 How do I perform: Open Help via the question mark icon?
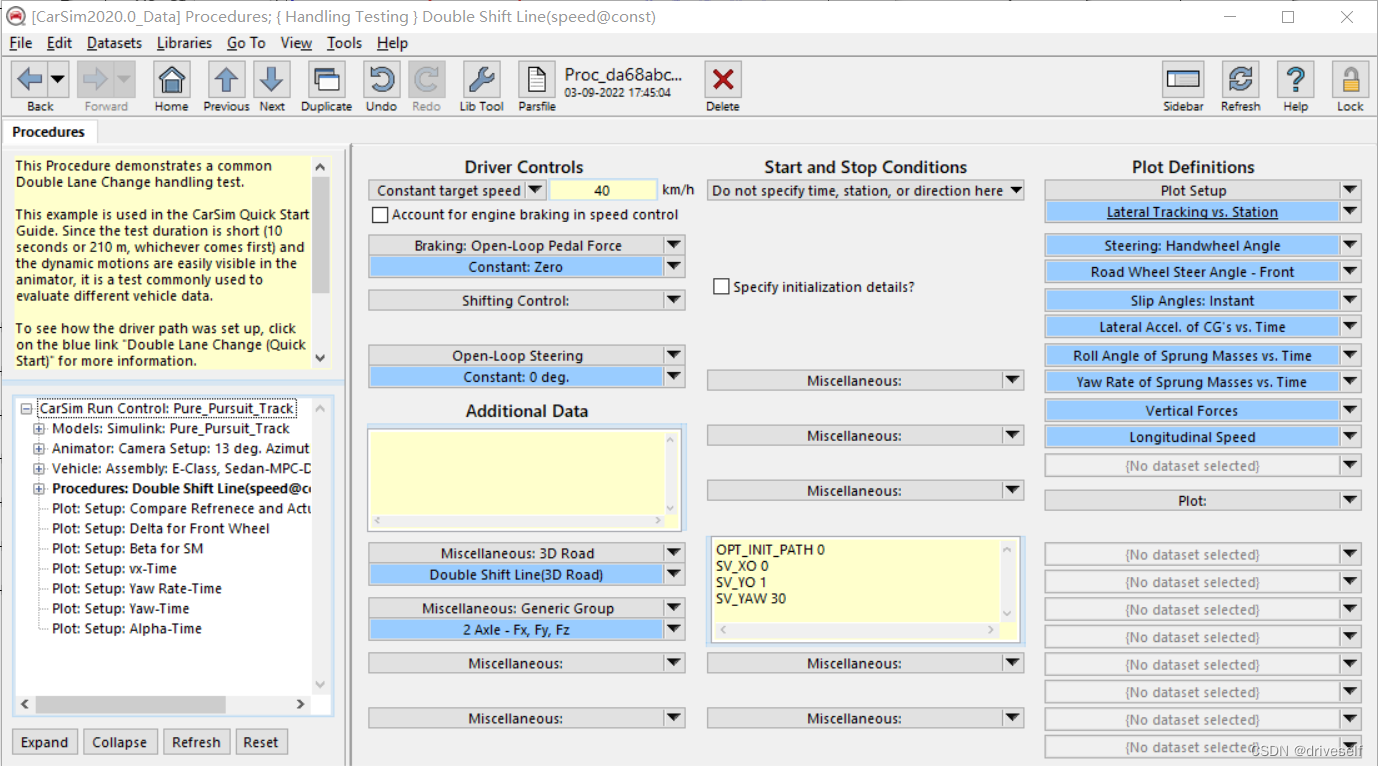[1296, 80]
